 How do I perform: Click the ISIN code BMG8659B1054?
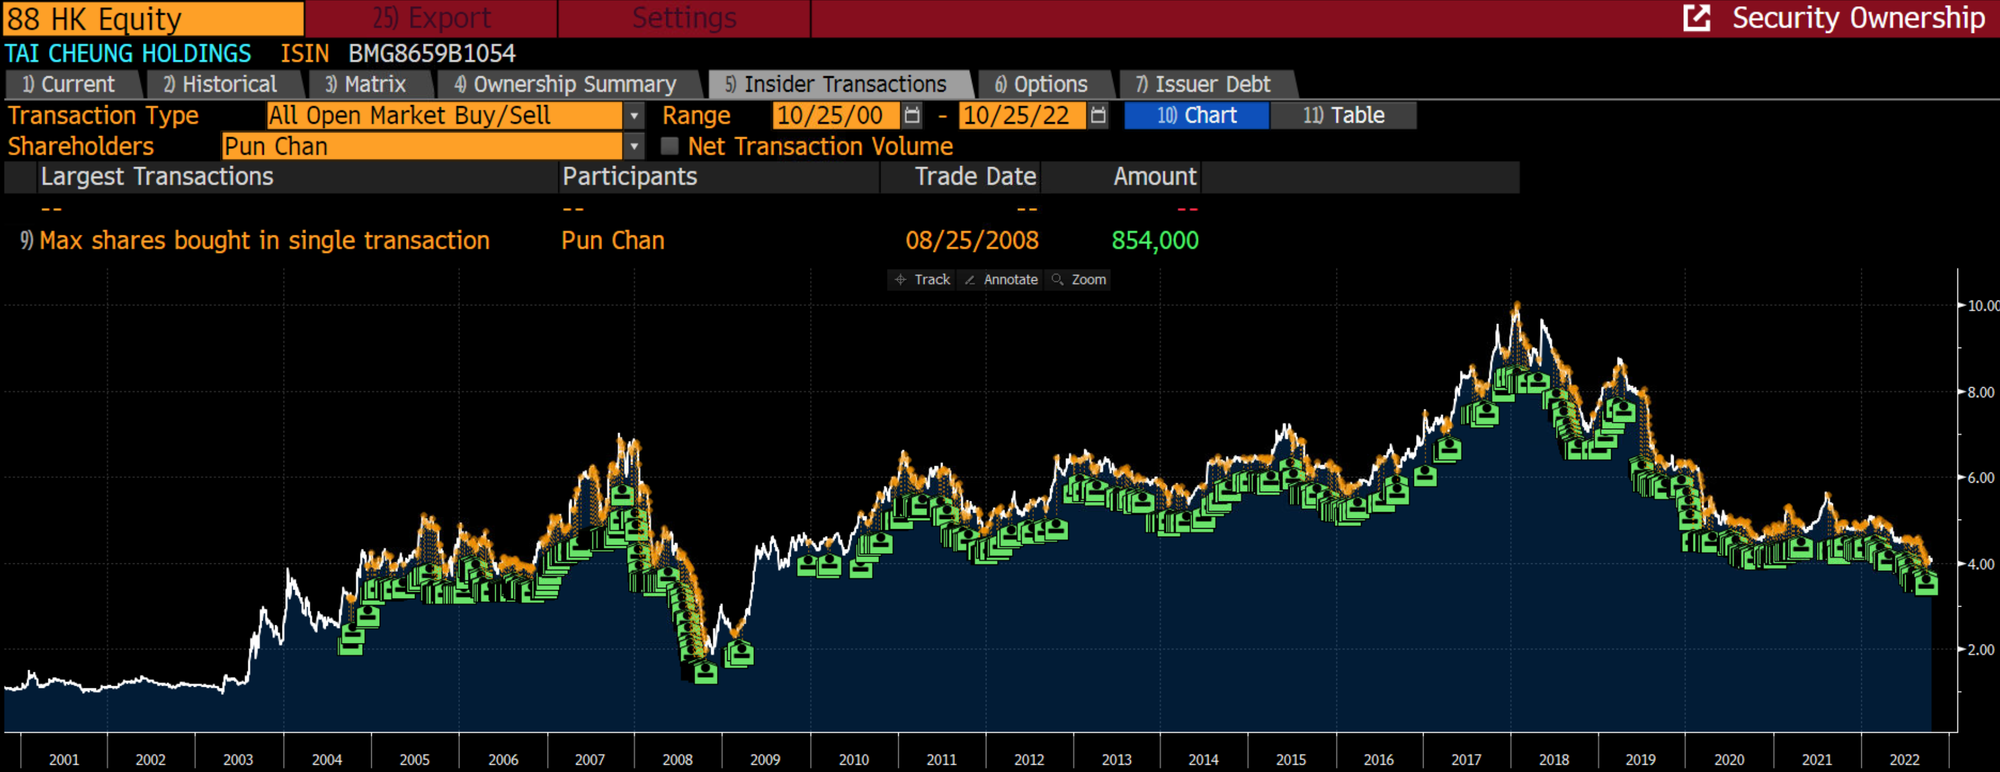[432, 54]
